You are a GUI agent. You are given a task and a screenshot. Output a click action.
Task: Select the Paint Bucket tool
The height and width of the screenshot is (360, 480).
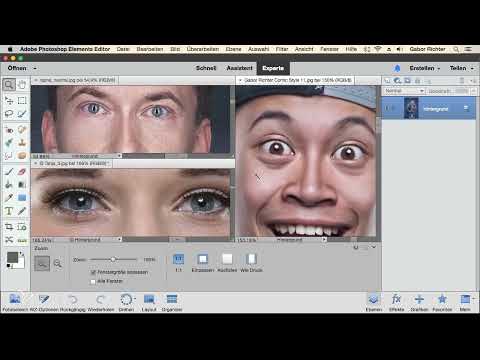(x=9, y=185)
